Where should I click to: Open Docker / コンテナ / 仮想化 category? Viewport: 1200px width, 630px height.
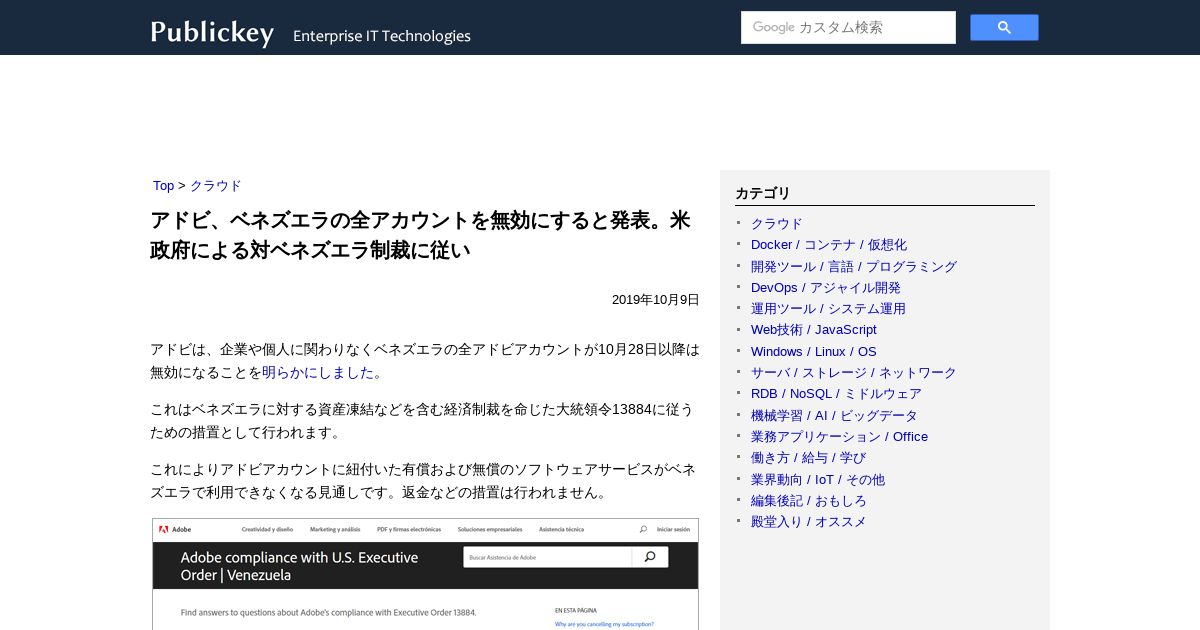tap(829, 244)
